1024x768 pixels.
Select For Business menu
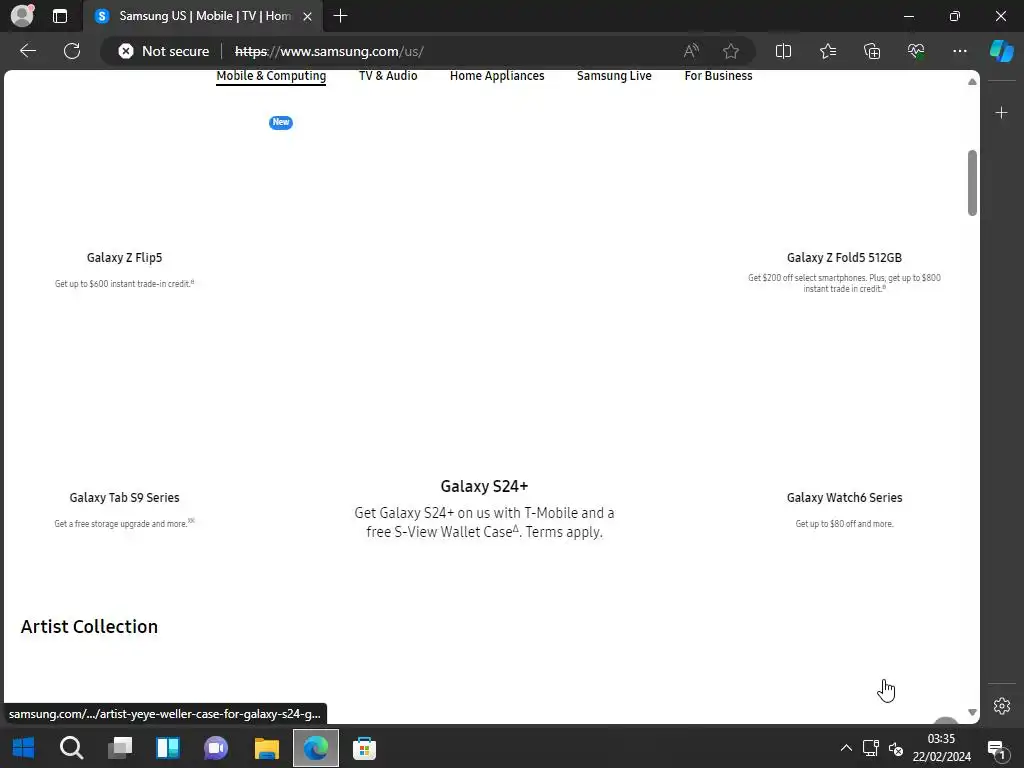(718, 76)
